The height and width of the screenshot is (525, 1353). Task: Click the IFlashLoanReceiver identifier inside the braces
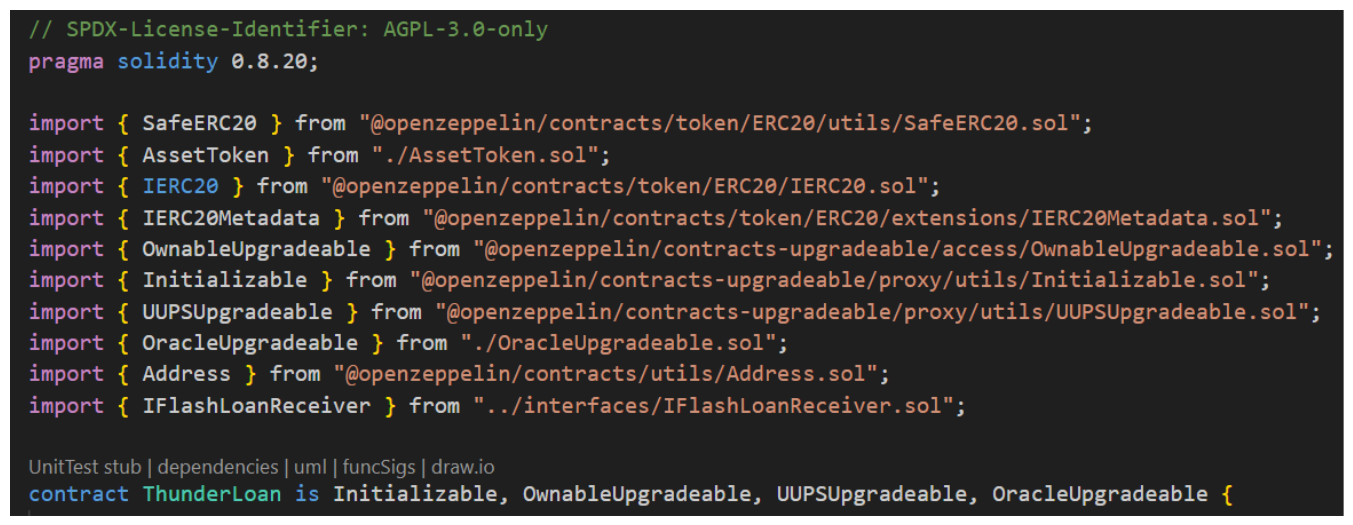click(x=256, y=406)
